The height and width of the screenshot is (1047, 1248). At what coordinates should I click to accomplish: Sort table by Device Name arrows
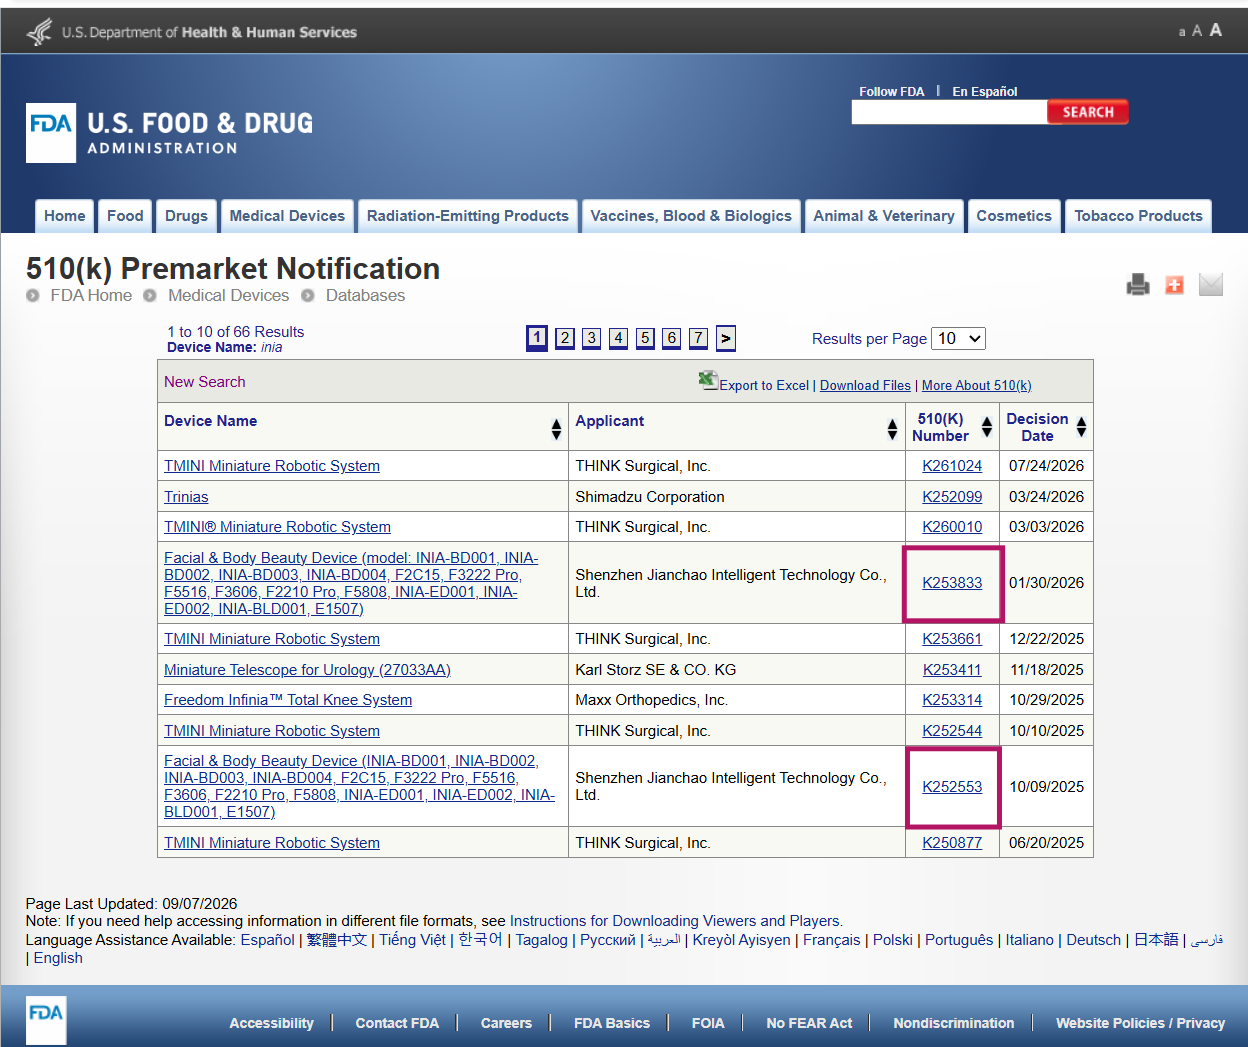point(556,429)
